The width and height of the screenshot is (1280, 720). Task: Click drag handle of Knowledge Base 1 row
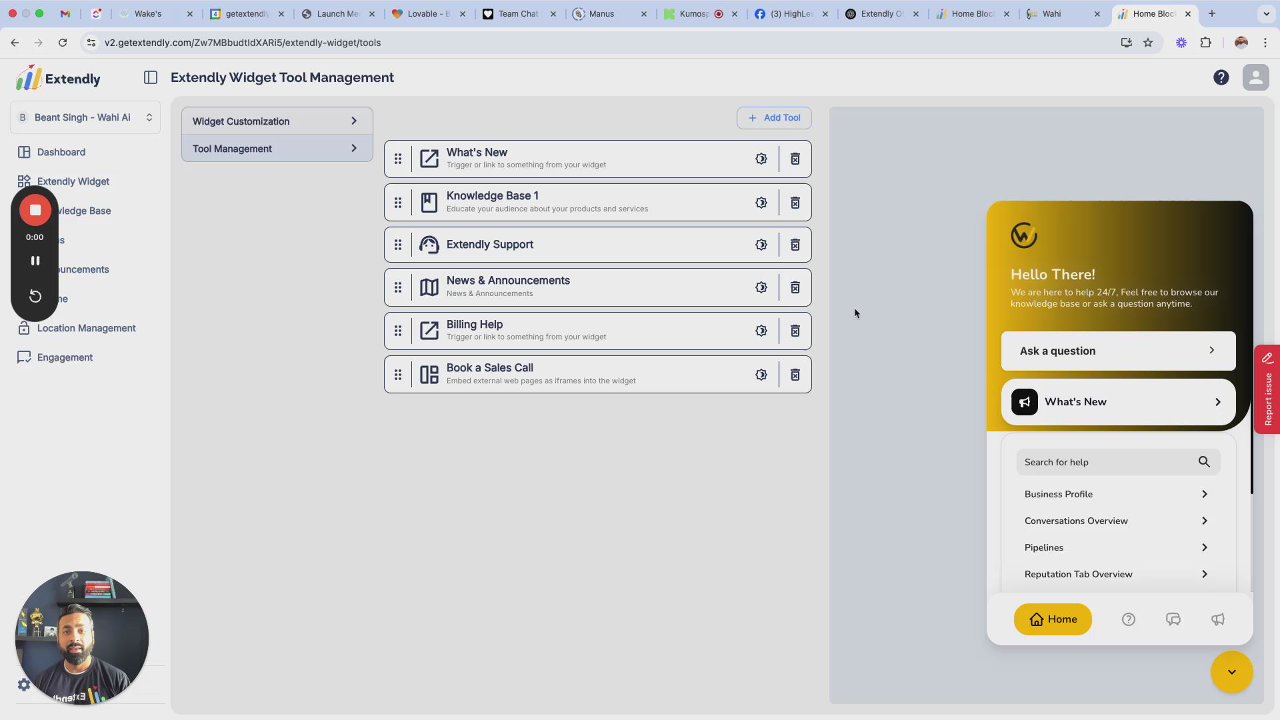click(x=398, y=203)
